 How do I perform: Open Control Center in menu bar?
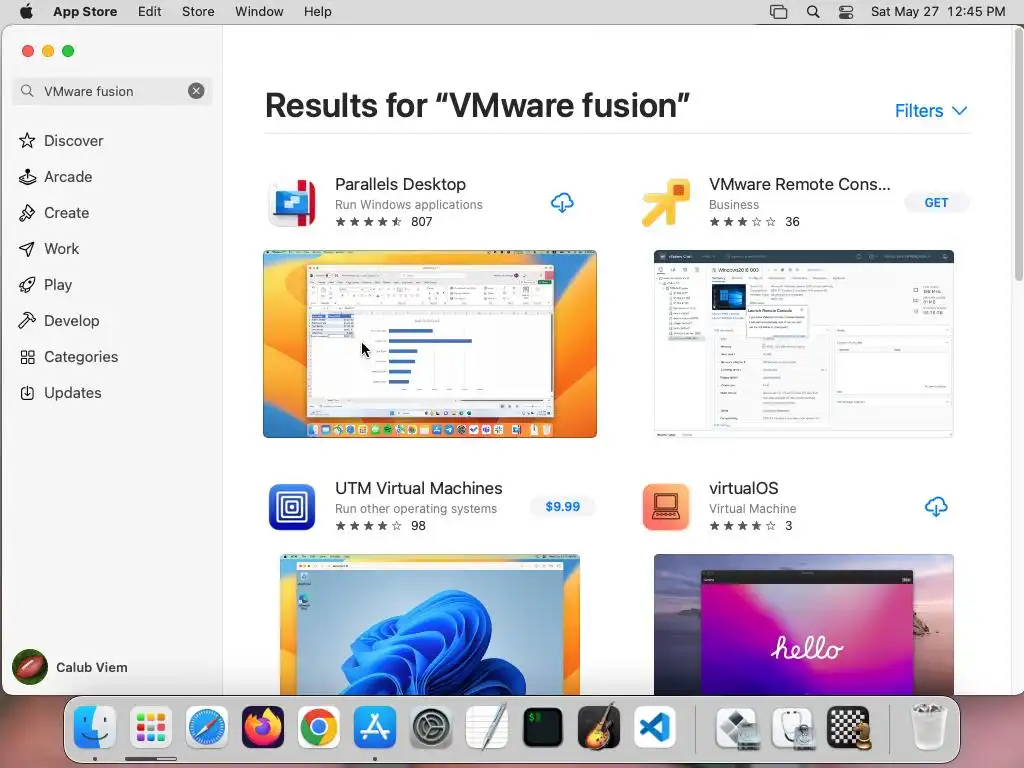[x=846, y=12]
